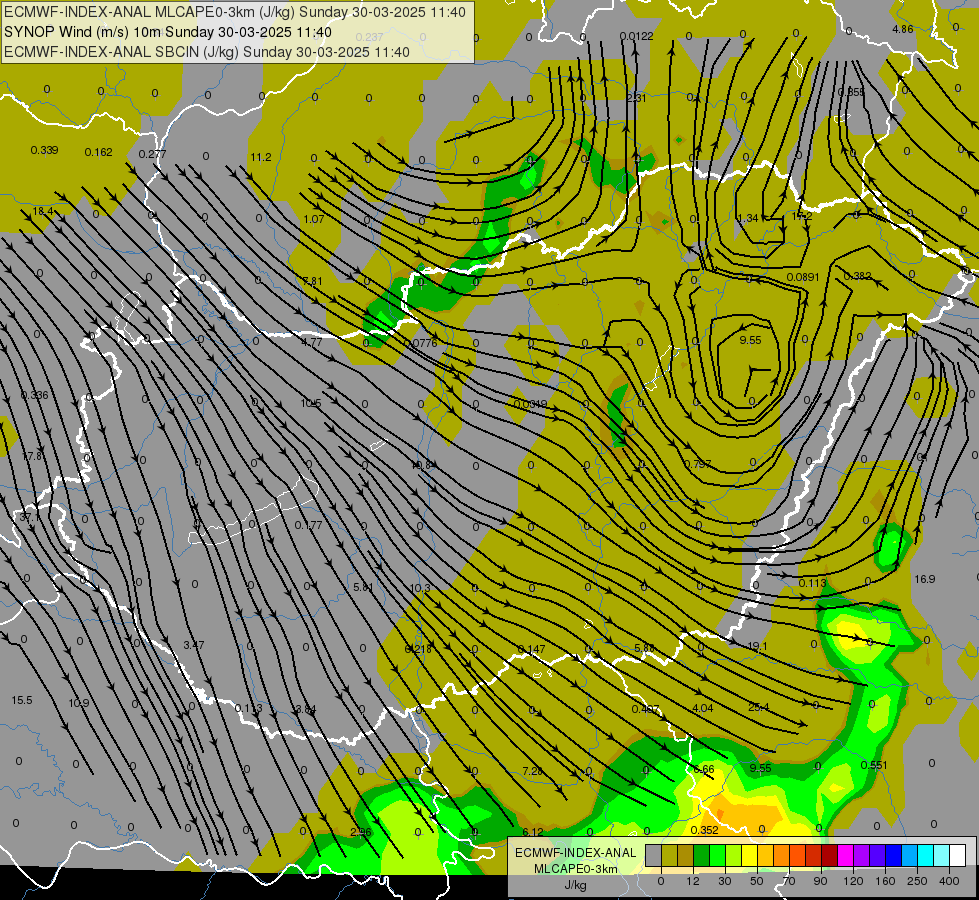This screenshot has height=900, width=979.
Task: Click the map value 0.407
Action: coord(646,709)
